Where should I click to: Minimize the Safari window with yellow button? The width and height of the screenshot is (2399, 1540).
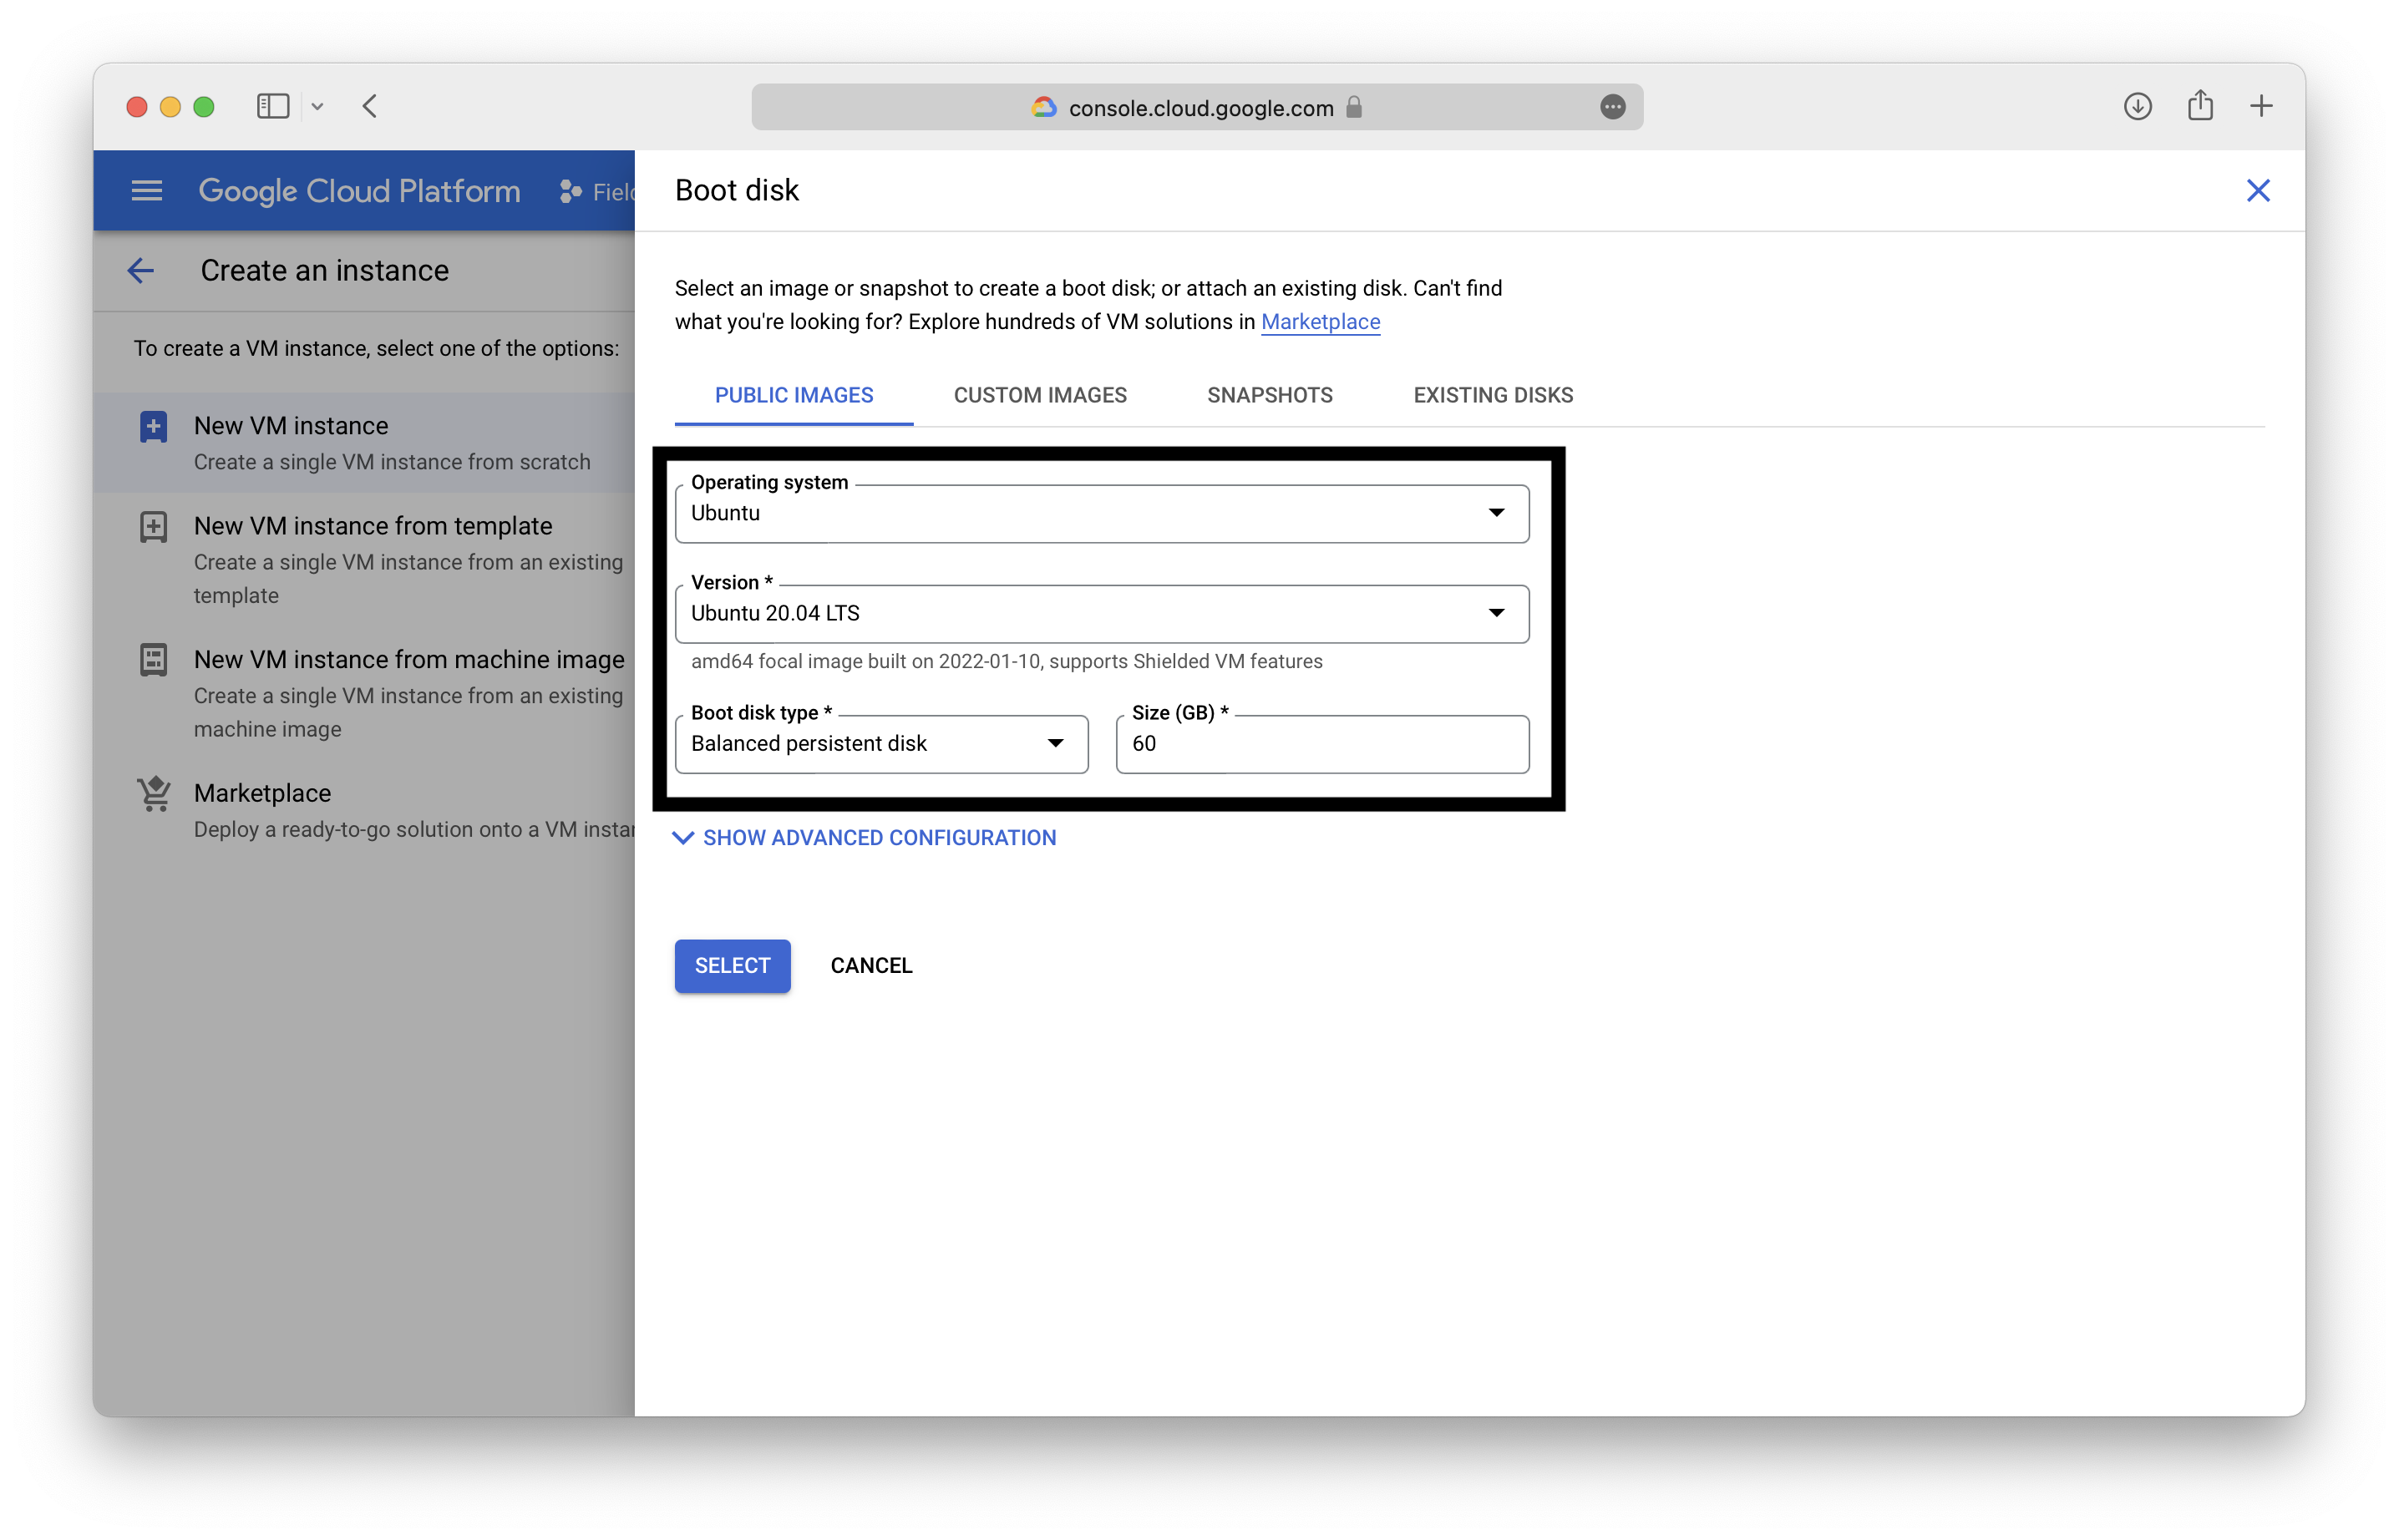click(170, 107)
